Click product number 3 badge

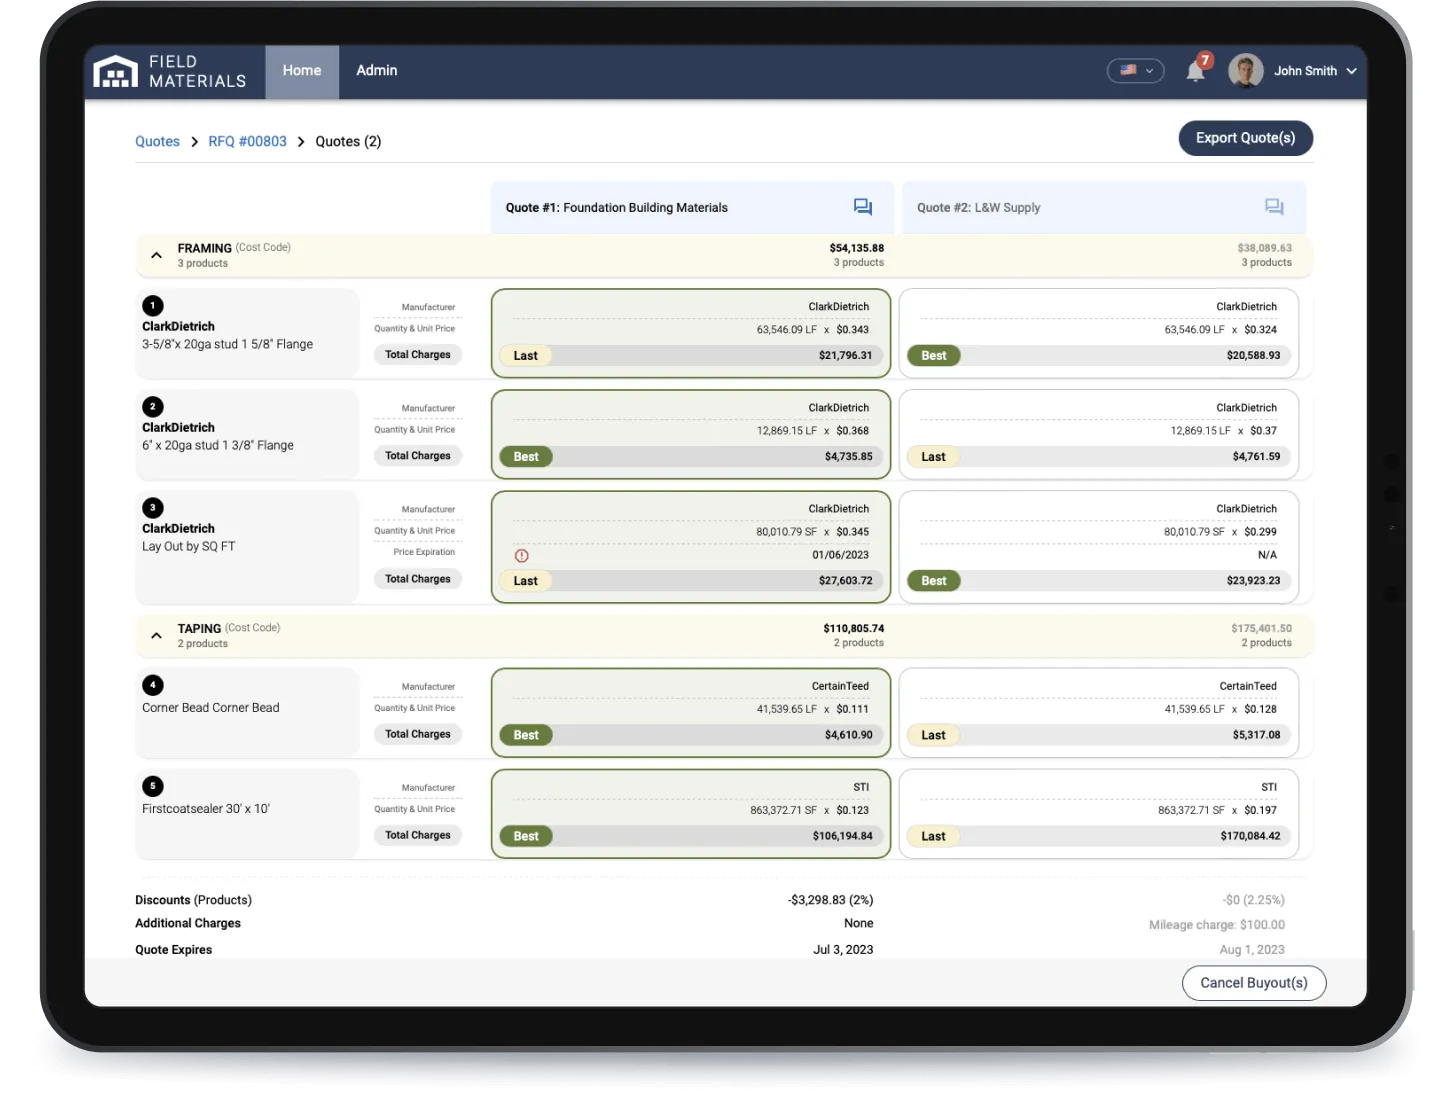tap(153, 508)
